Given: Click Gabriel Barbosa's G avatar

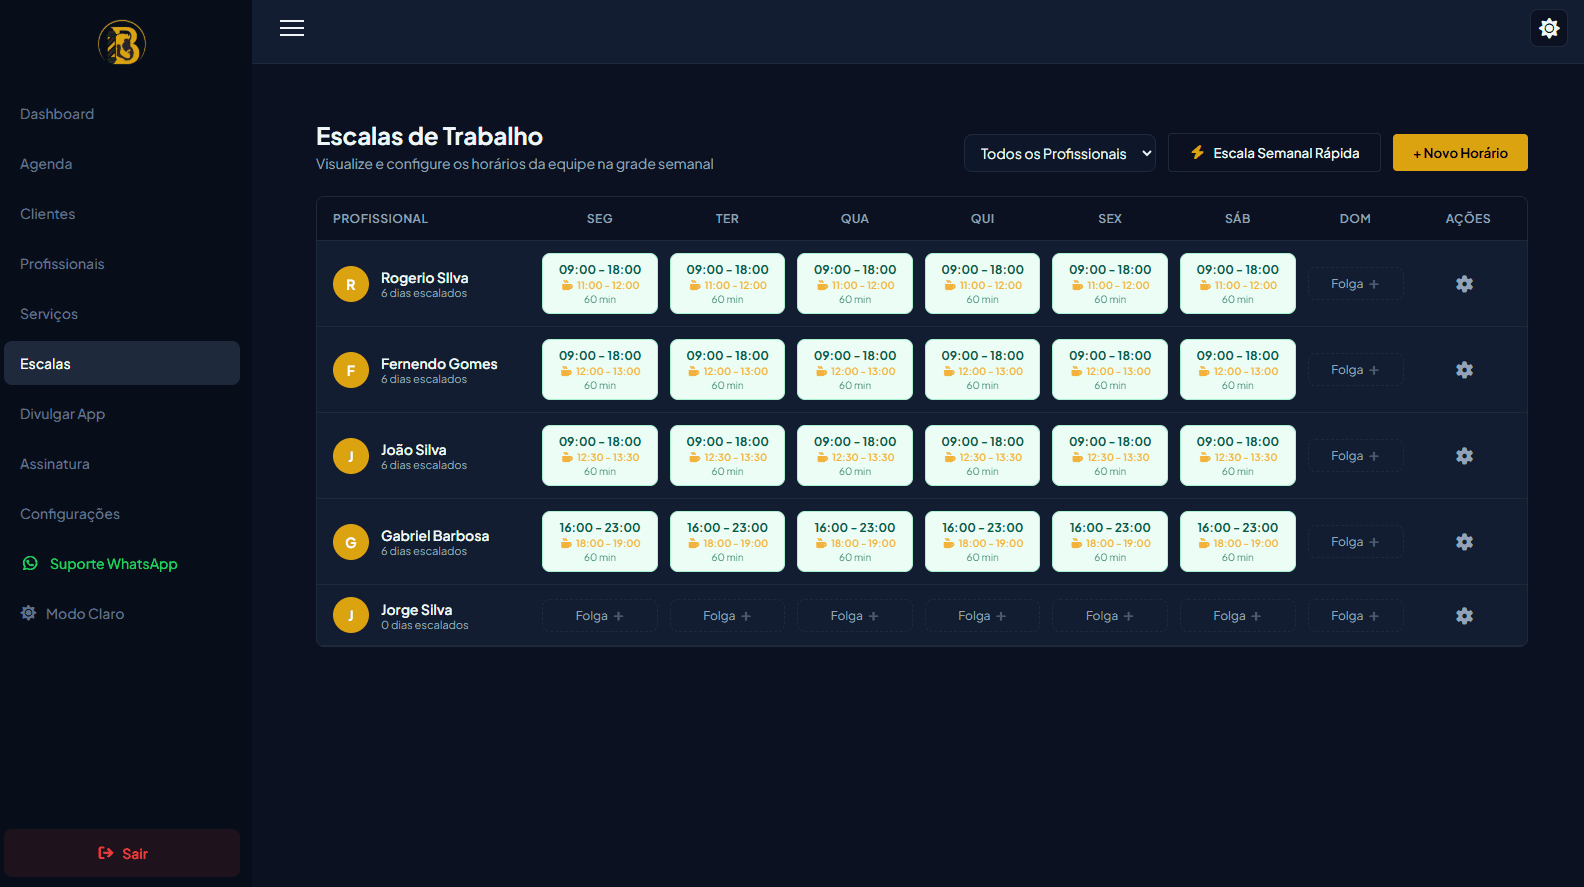Looking at the screenshot, I should [351, 542].
